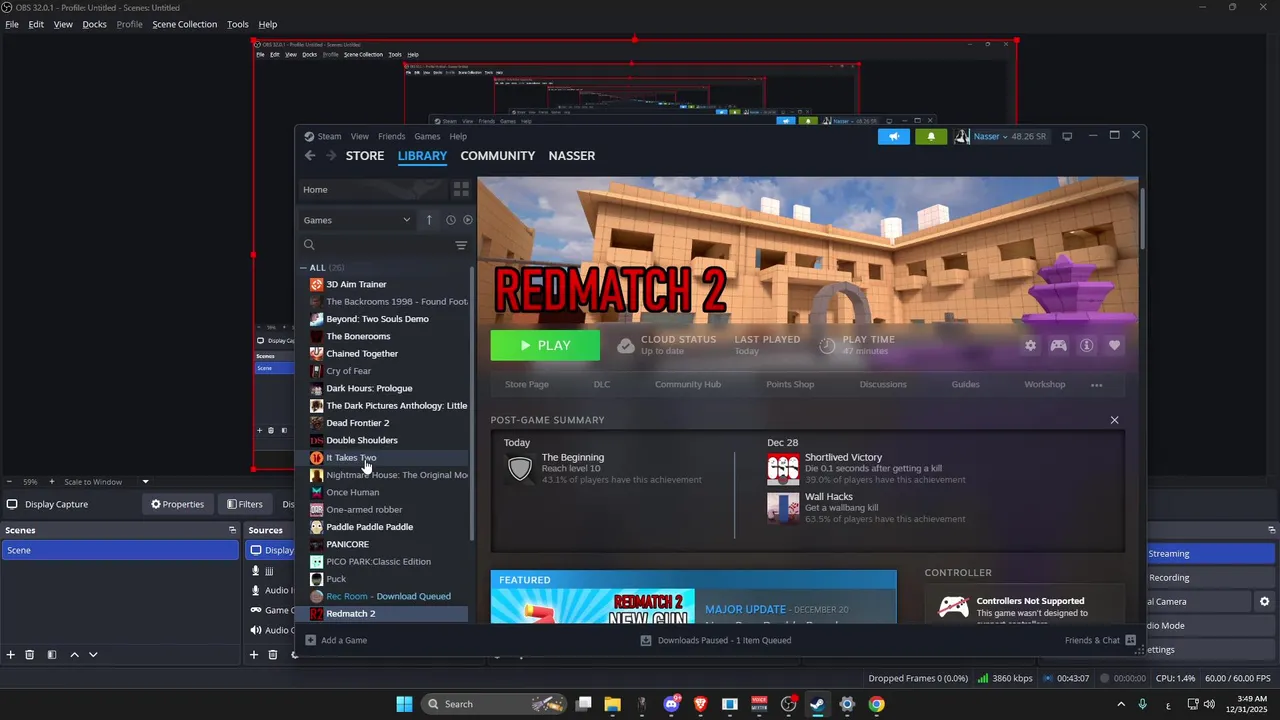Open advanced filter options beside library search
The image size is (1280, 720).
point(461,245)
